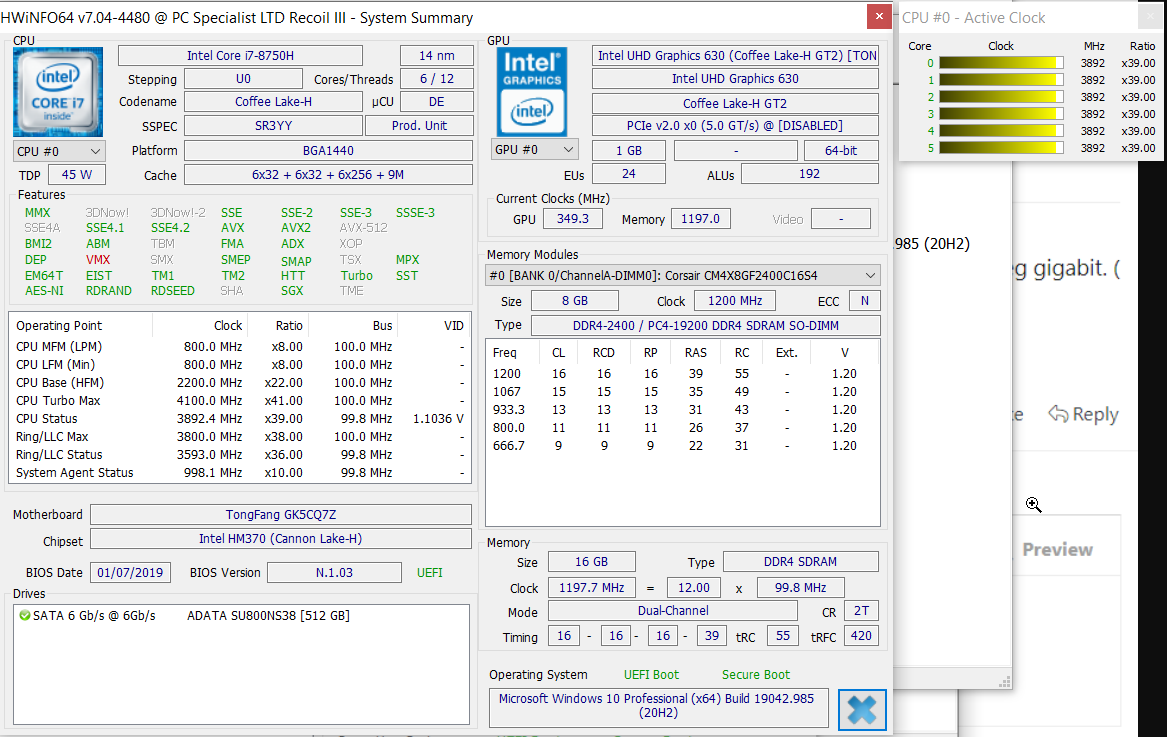Image resolution: width=1167 pixels, height=737 pixels.
Task: Click the GPU clock 349.3 field
Action: 572,219
